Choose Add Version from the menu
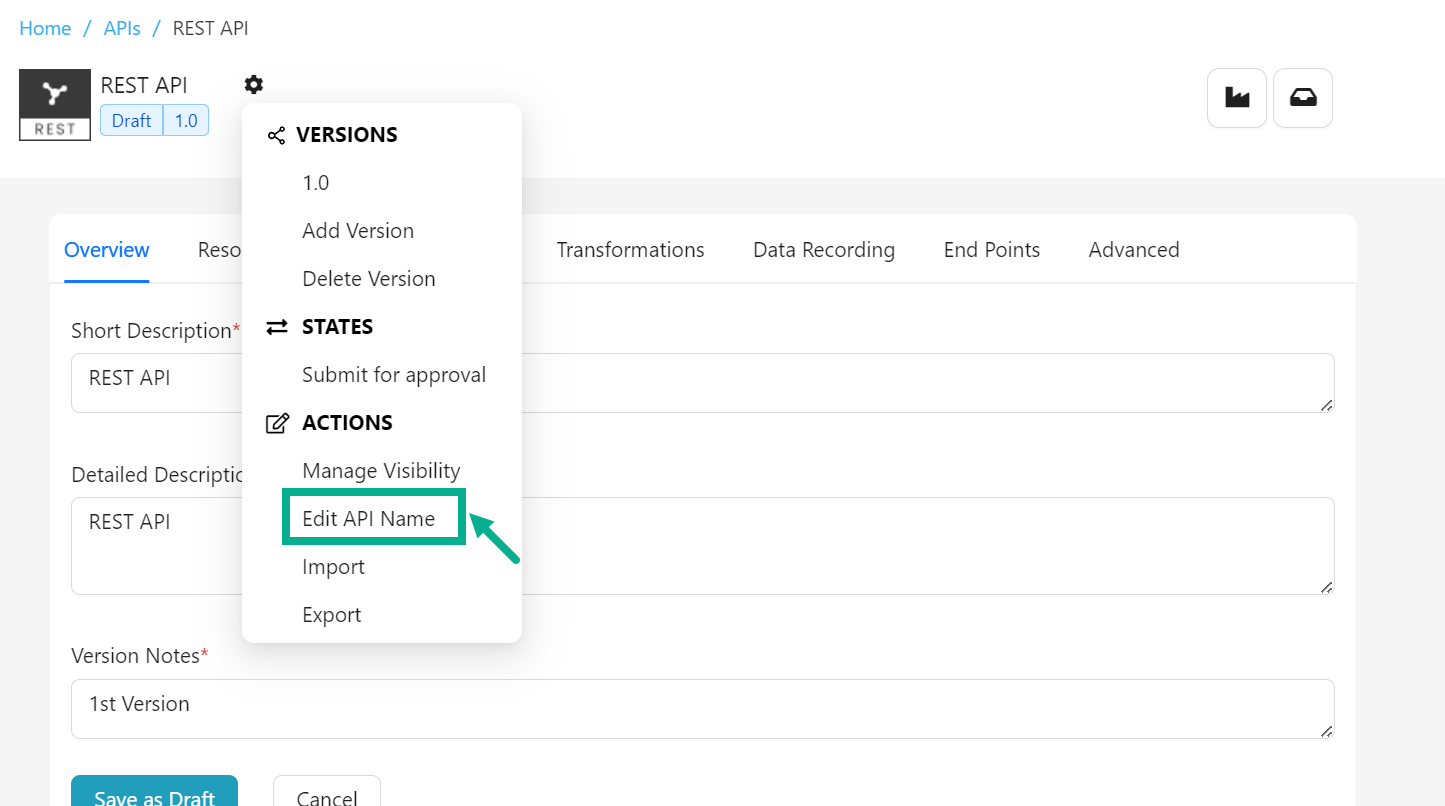The height and width of the screenshot is (806, 1445). pyautogui.click(x=358, y=231)
